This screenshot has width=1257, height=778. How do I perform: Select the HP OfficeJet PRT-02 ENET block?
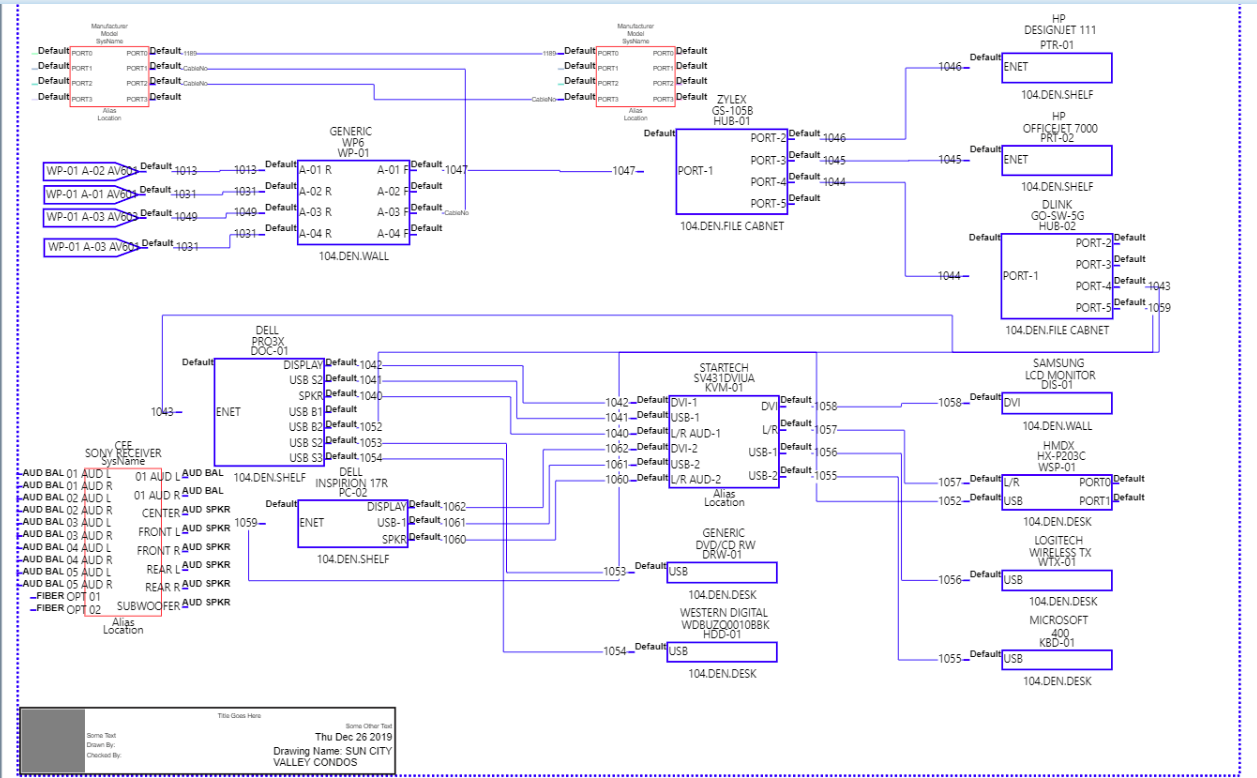point(1056,160)
